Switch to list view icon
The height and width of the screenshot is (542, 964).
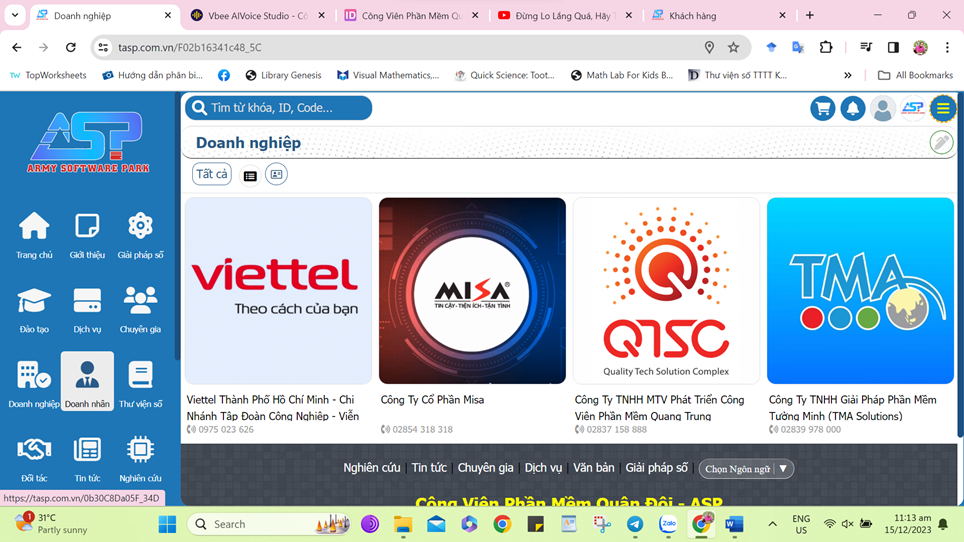tap(250, 175)
